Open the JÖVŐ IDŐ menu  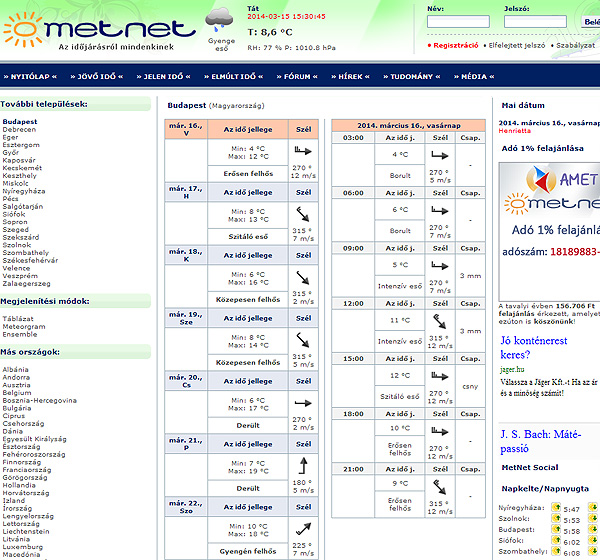click(97, 77)
